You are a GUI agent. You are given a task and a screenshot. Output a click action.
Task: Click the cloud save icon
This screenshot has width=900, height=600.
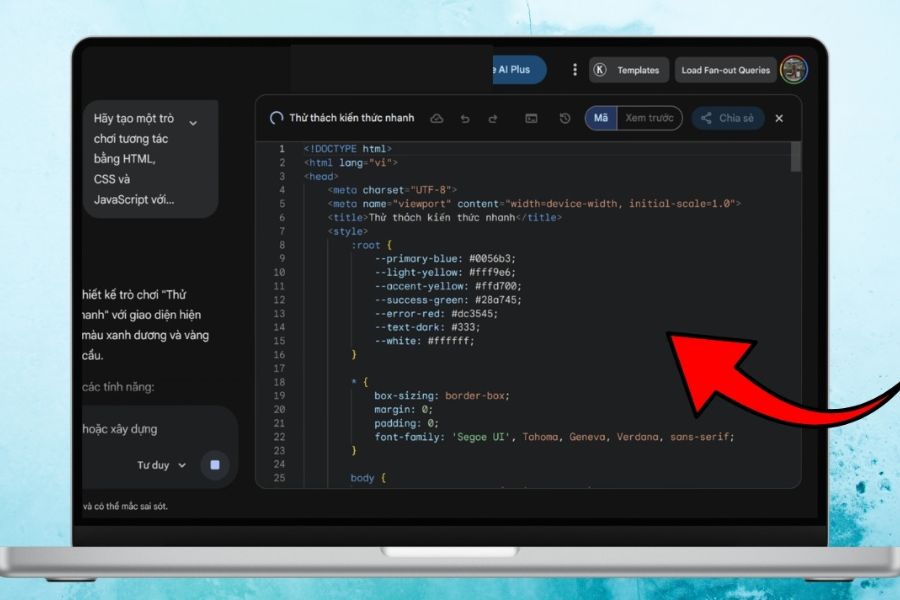coord(436,118)
